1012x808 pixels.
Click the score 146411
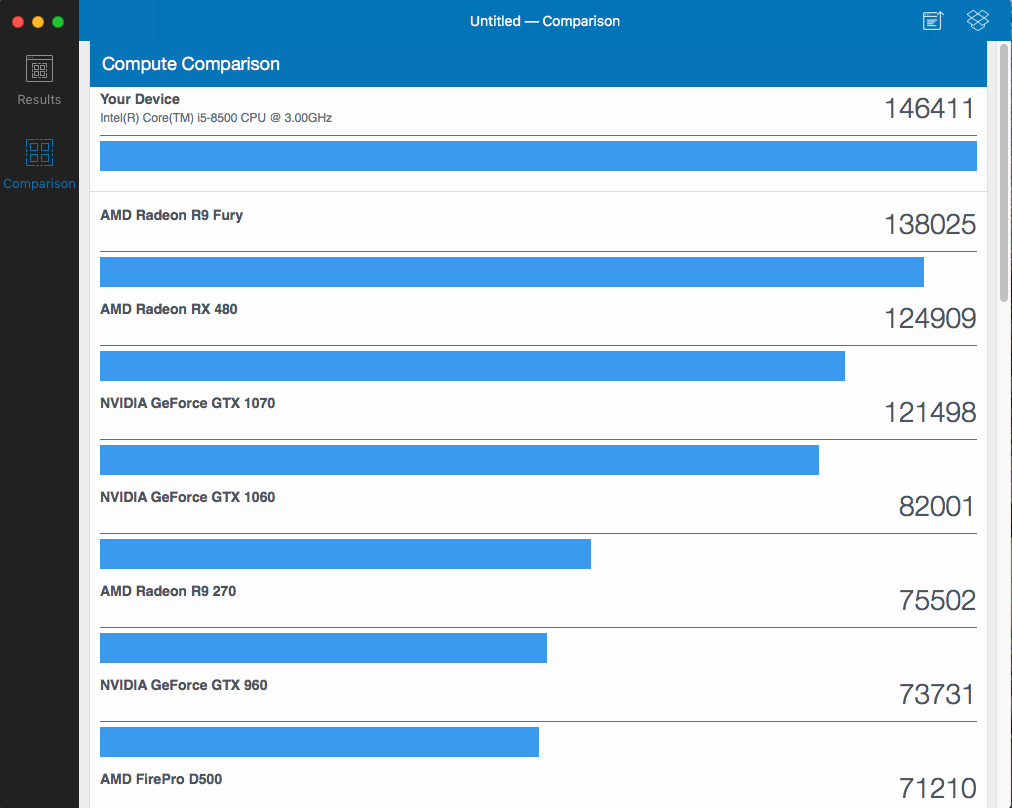[x=929, y=108]
